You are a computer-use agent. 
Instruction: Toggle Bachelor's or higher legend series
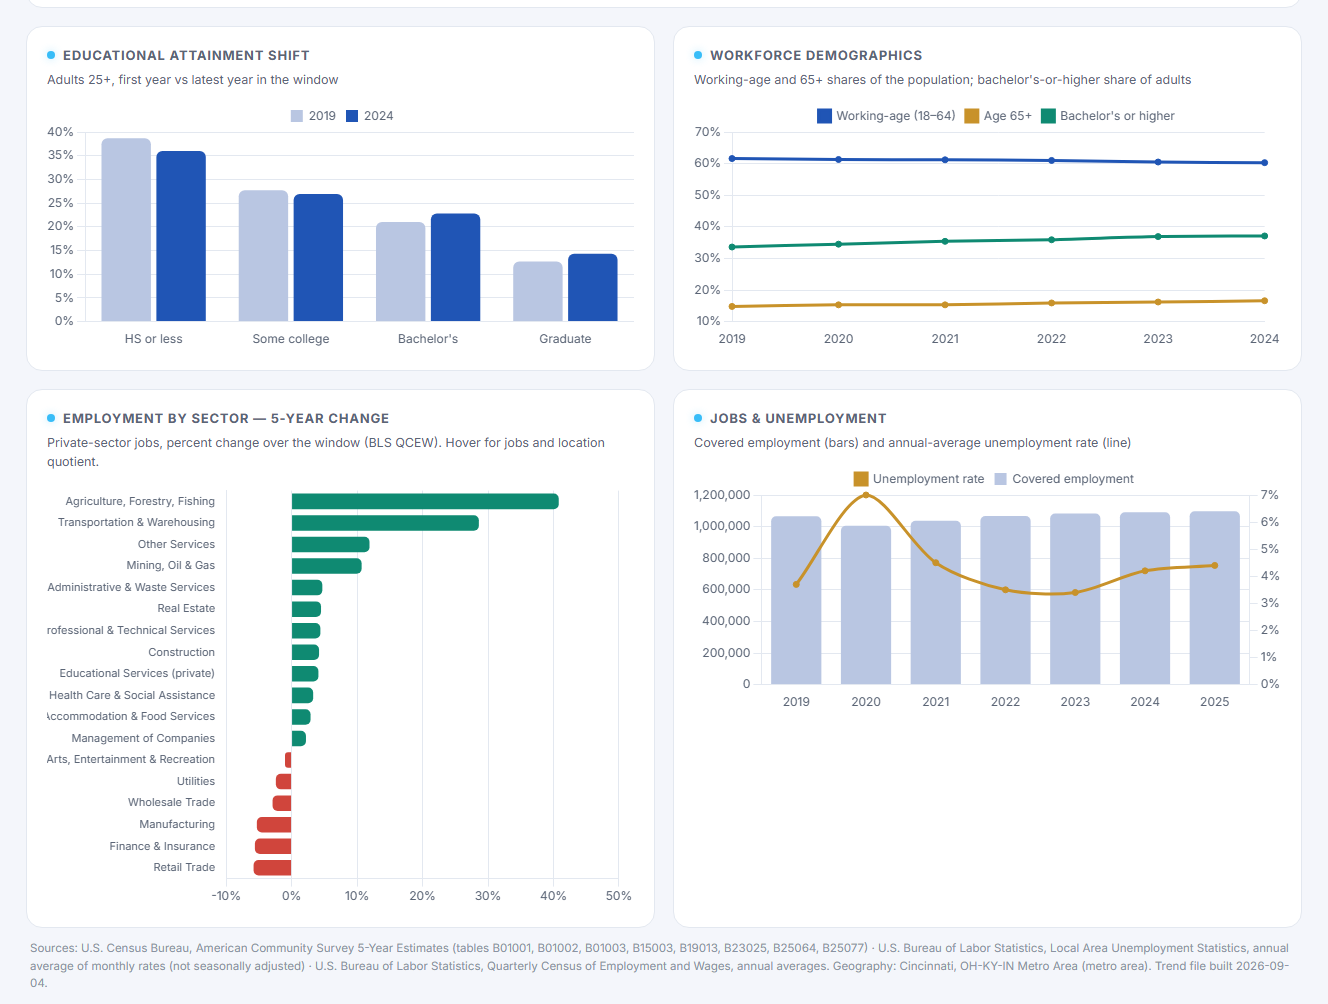1108,116
